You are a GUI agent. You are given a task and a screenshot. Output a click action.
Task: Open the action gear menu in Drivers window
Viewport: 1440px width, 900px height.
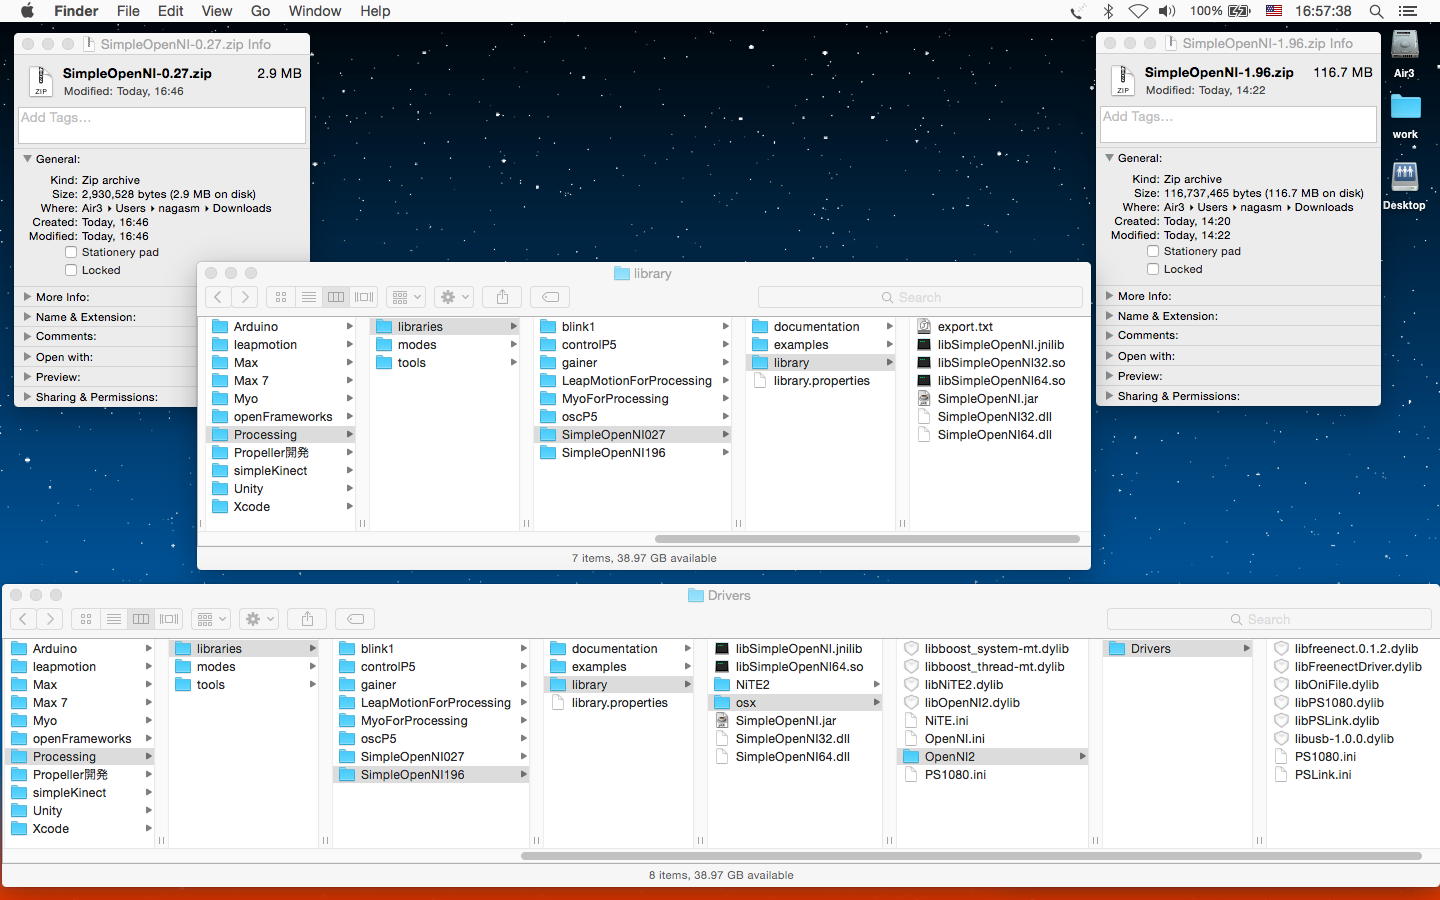(x=259, y=619)
